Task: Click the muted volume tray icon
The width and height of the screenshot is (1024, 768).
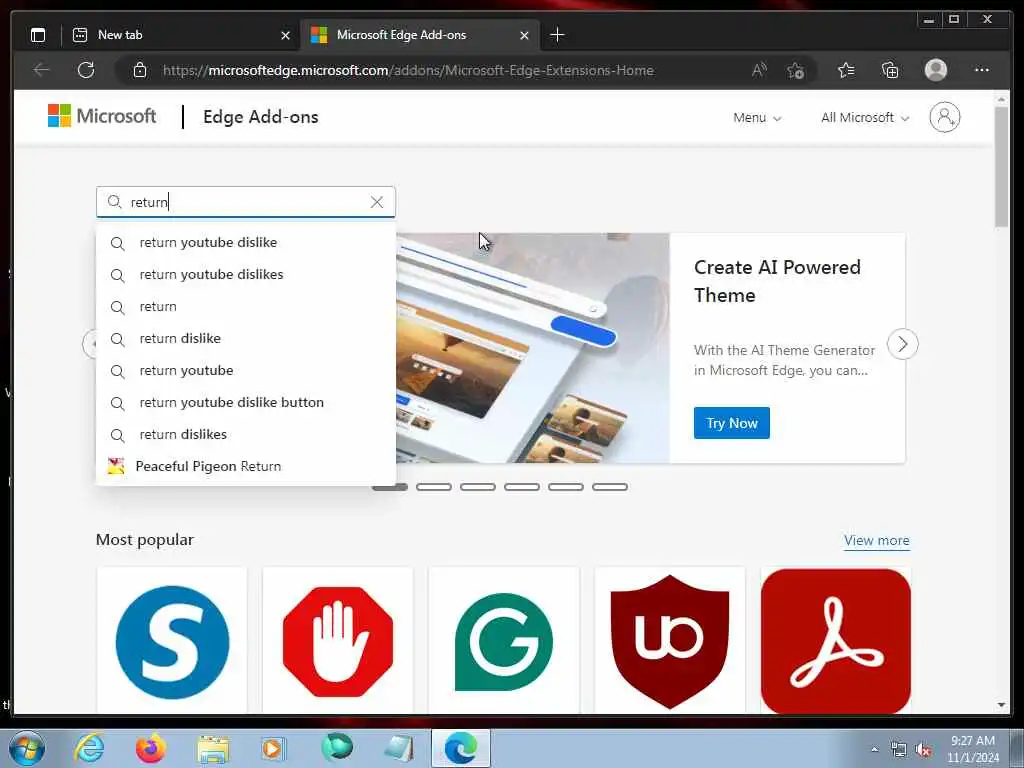Action: pyautogui.click(x=923, y=750)
